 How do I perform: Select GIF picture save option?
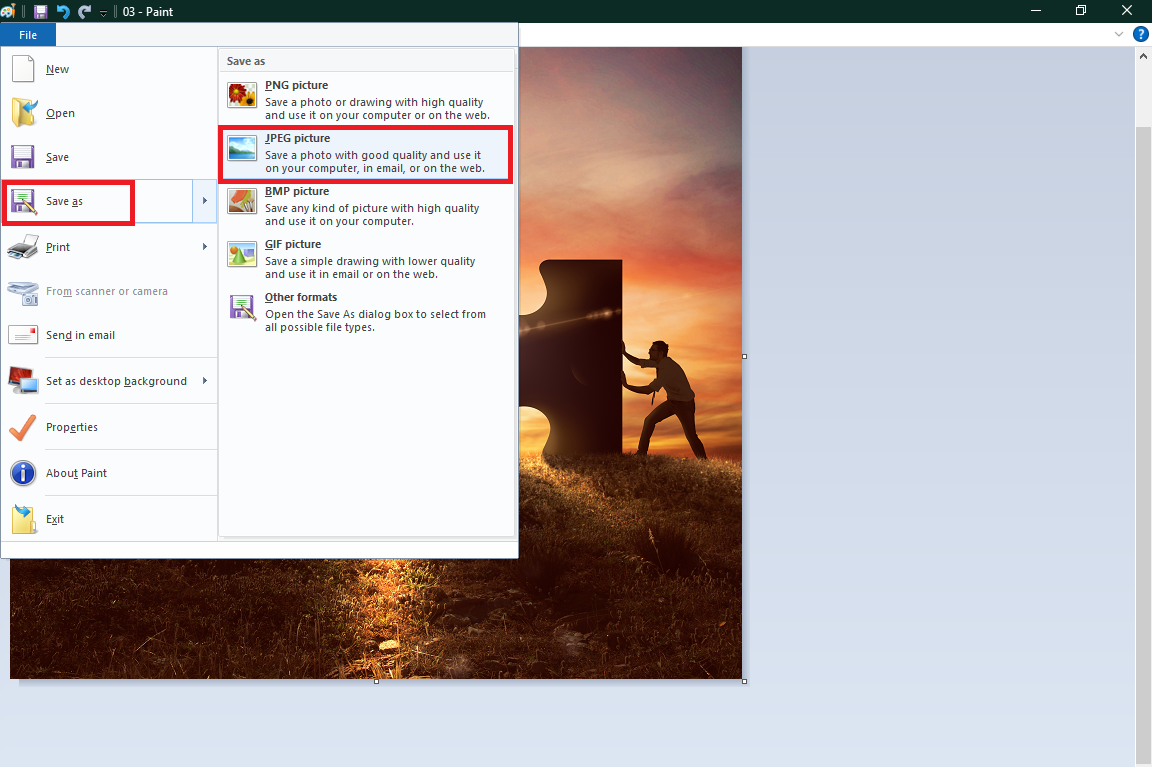point(367,259)
